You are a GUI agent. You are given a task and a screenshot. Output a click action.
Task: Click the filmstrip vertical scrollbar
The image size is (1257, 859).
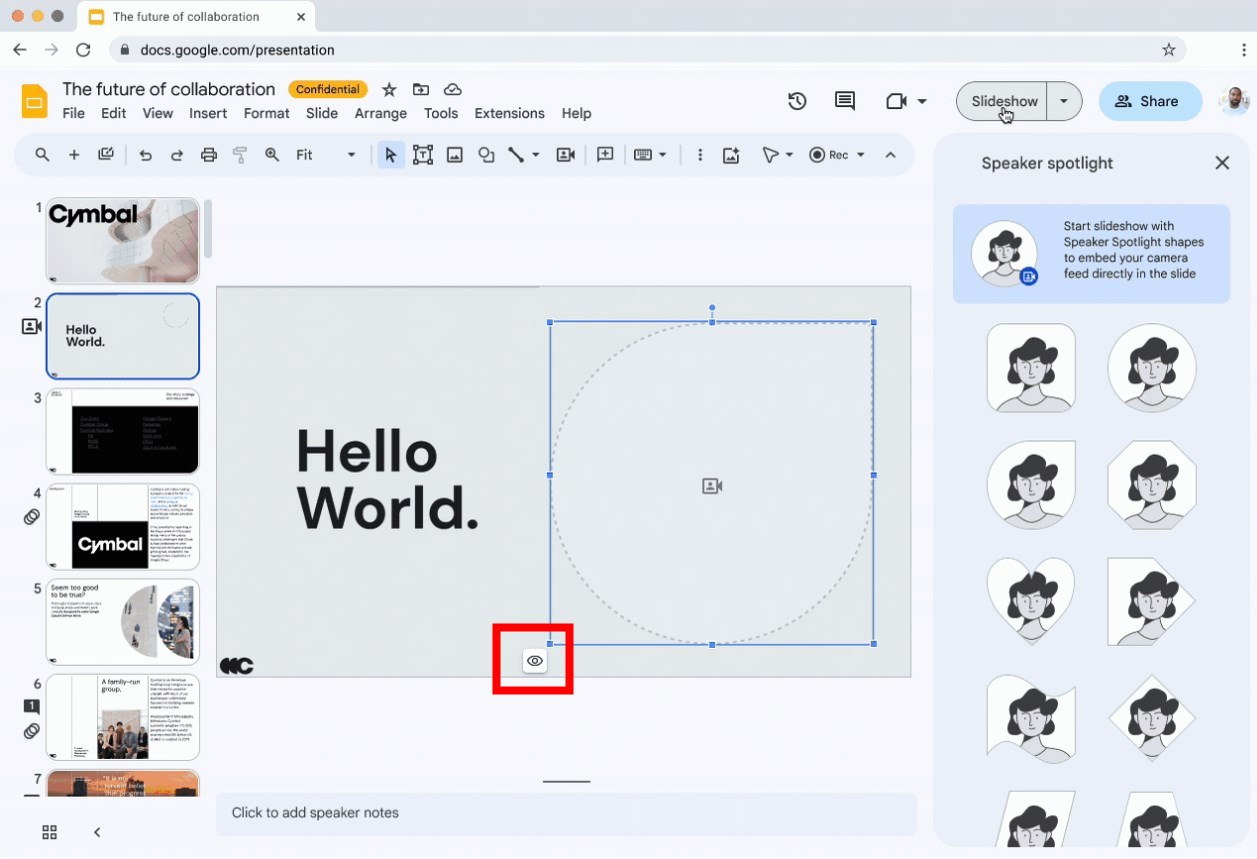pyautogui.click(x=208, y=228)
